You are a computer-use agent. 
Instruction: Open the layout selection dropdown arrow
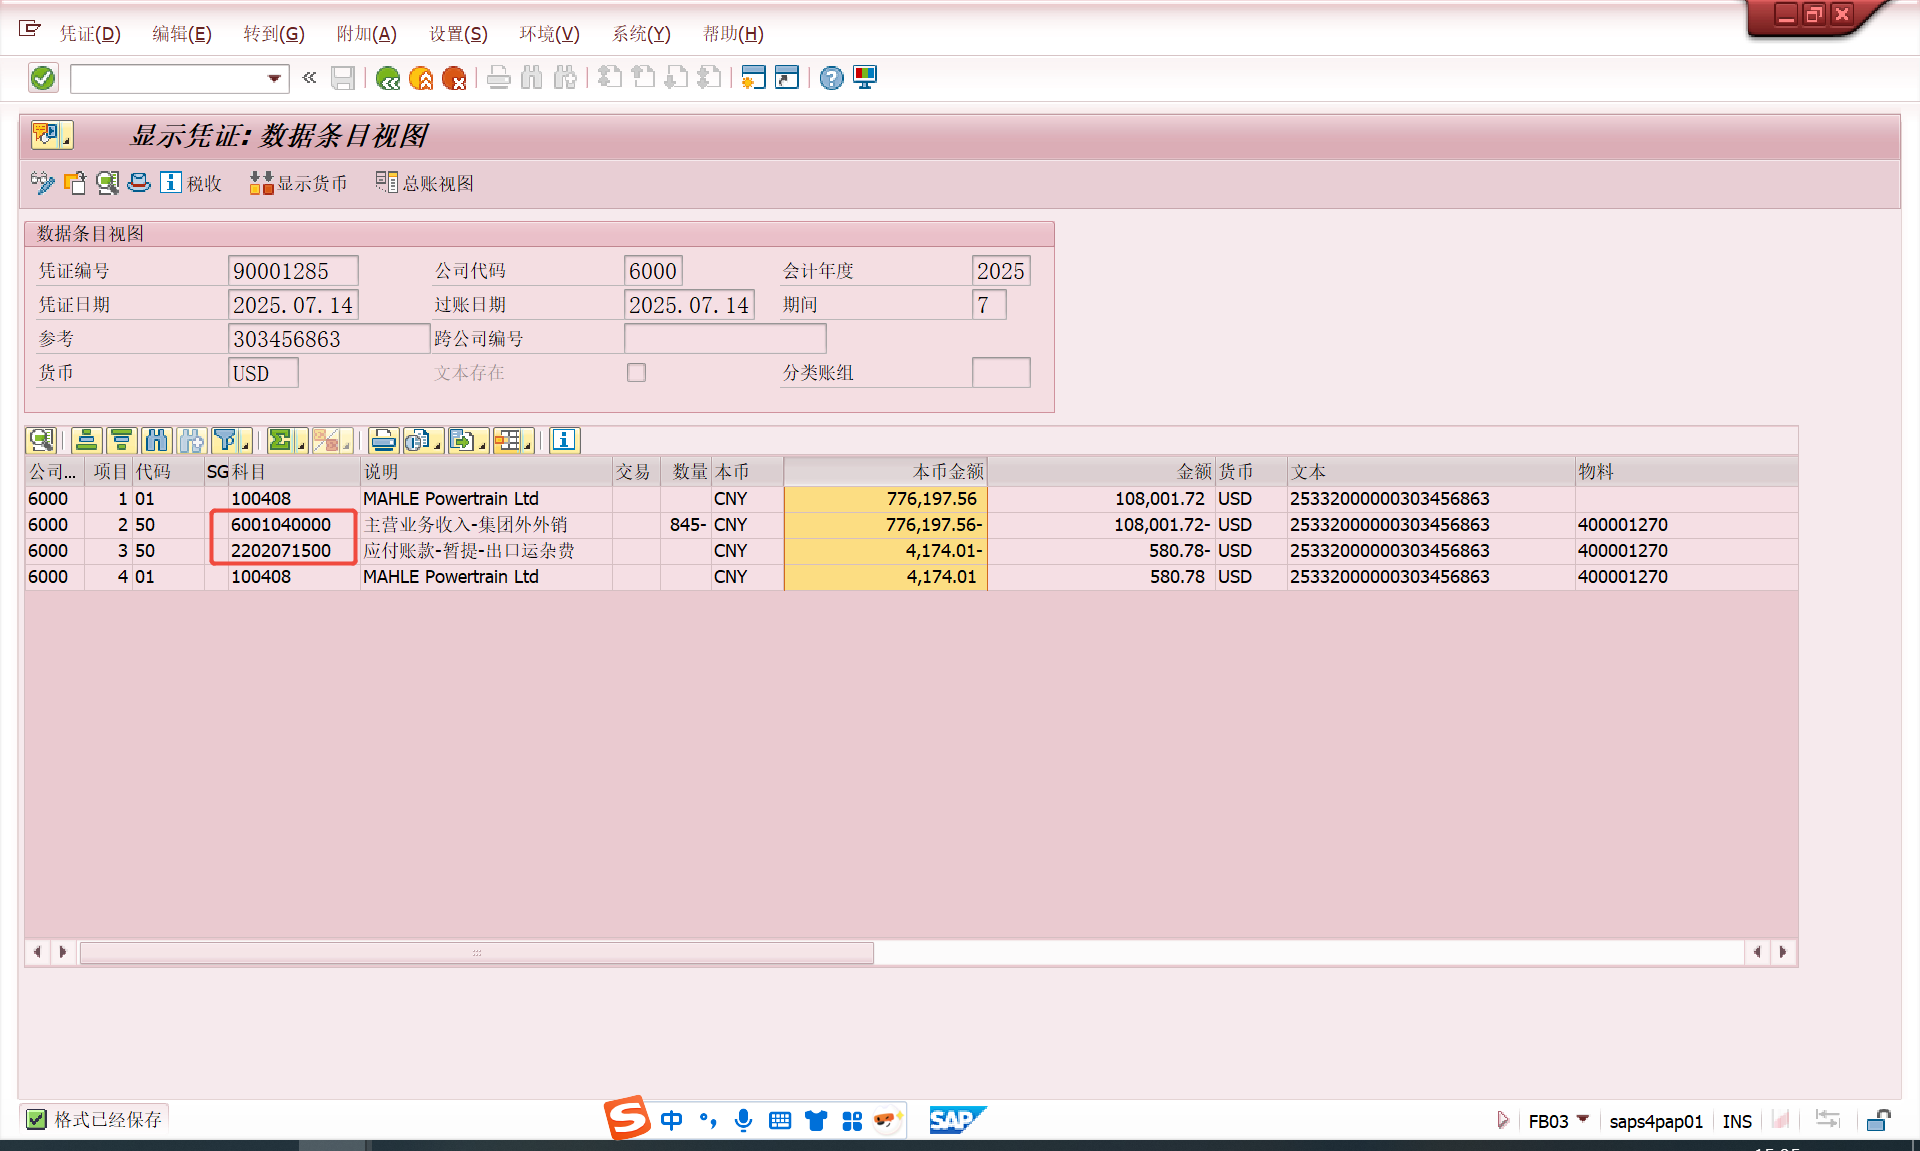(527, 444)
